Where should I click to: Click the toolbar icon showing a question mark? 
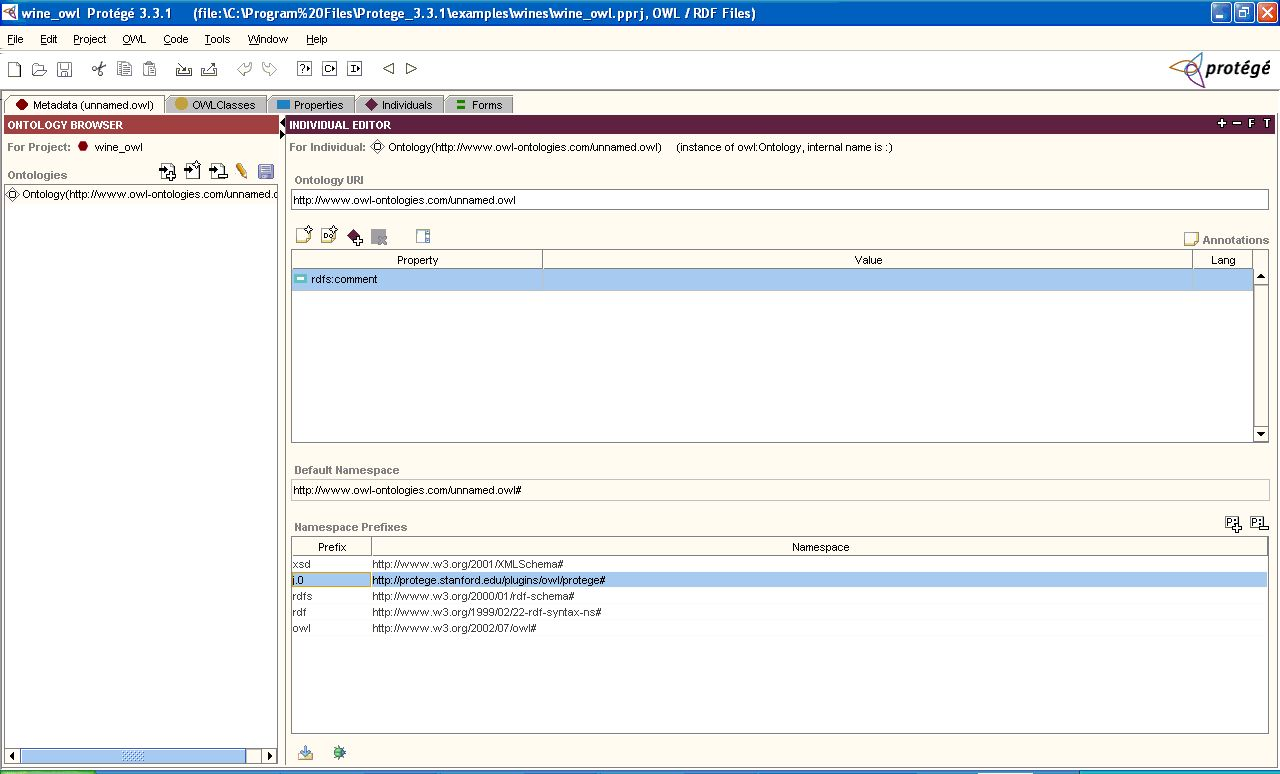tap(304, 69)
